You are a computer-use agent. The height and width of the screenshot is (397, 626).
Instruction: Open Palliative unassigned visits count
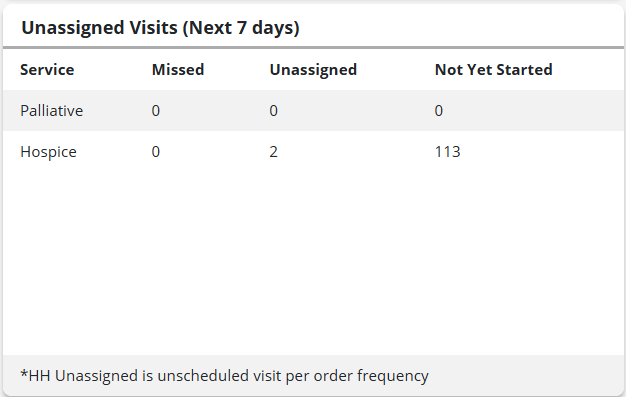click(x=273, y=111)
